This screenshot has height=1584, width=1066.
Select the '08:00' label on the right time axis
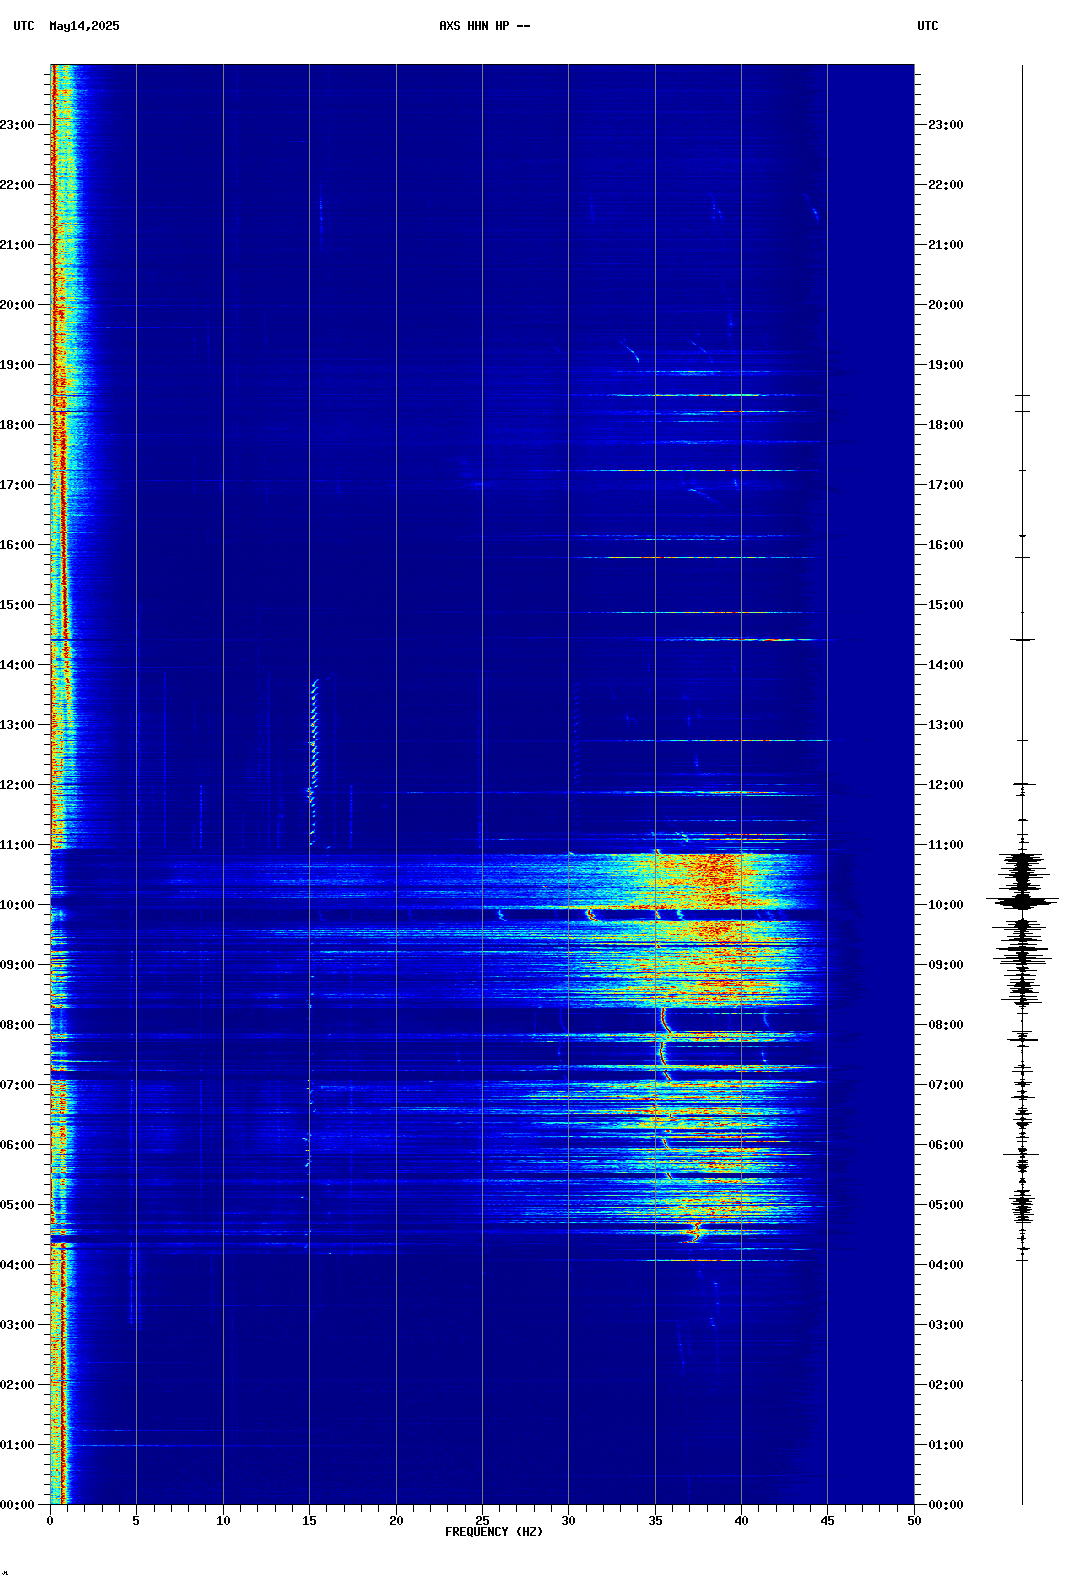click(x=946, y=1025)
